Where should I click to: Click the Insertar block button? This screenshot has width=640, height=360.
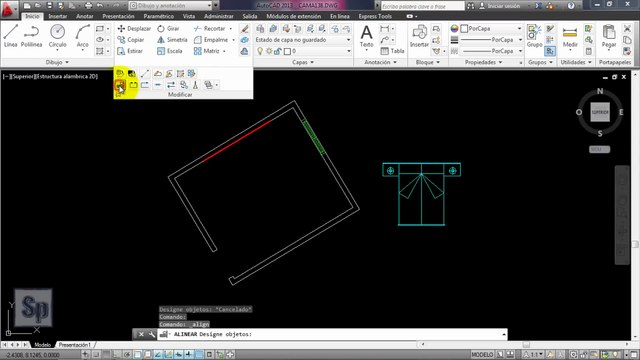coord(419,36)
